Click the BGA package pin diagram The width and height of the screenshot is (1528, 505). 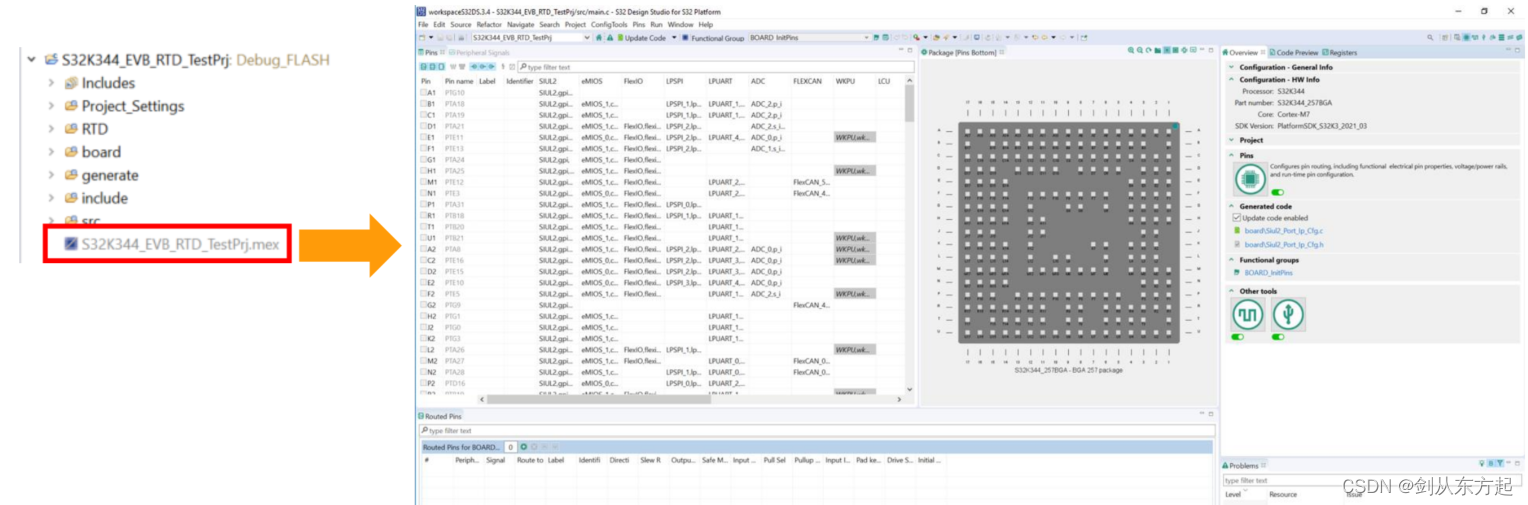point(1068,232)
